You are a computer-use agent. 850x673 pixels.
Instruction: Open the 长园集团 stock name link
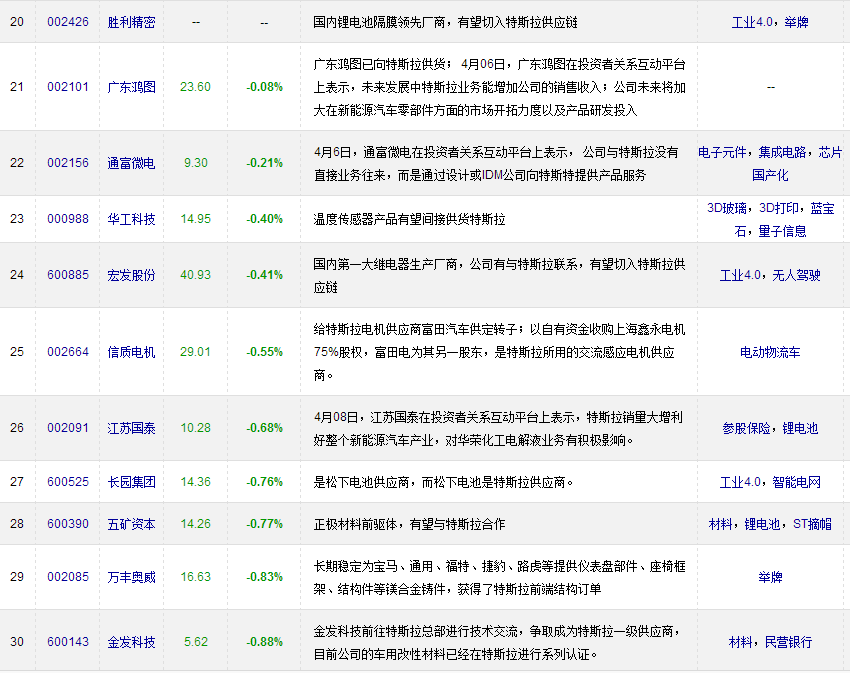click(131, 482)
